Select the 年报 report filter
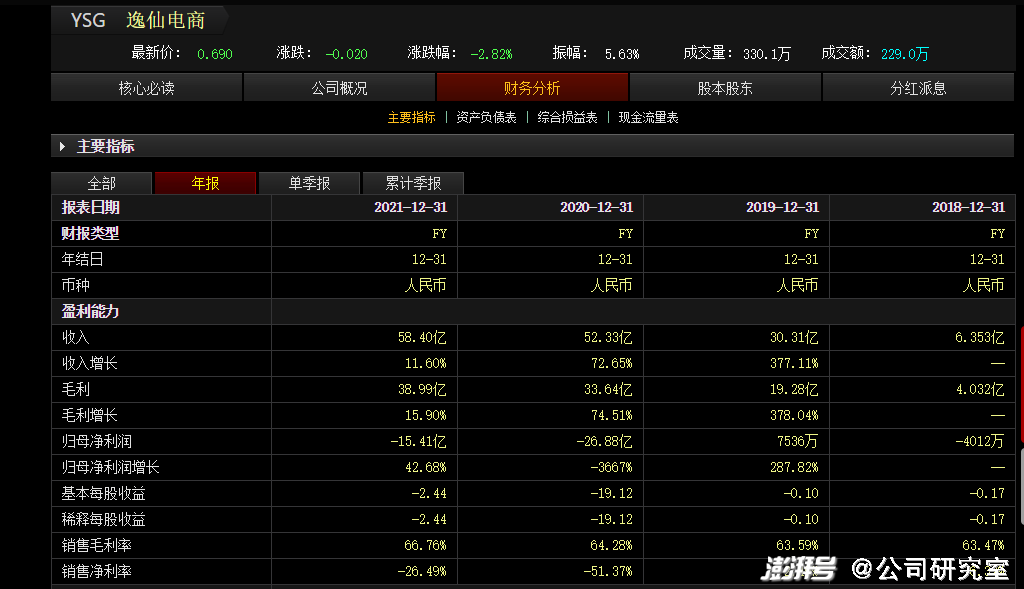 205,183
